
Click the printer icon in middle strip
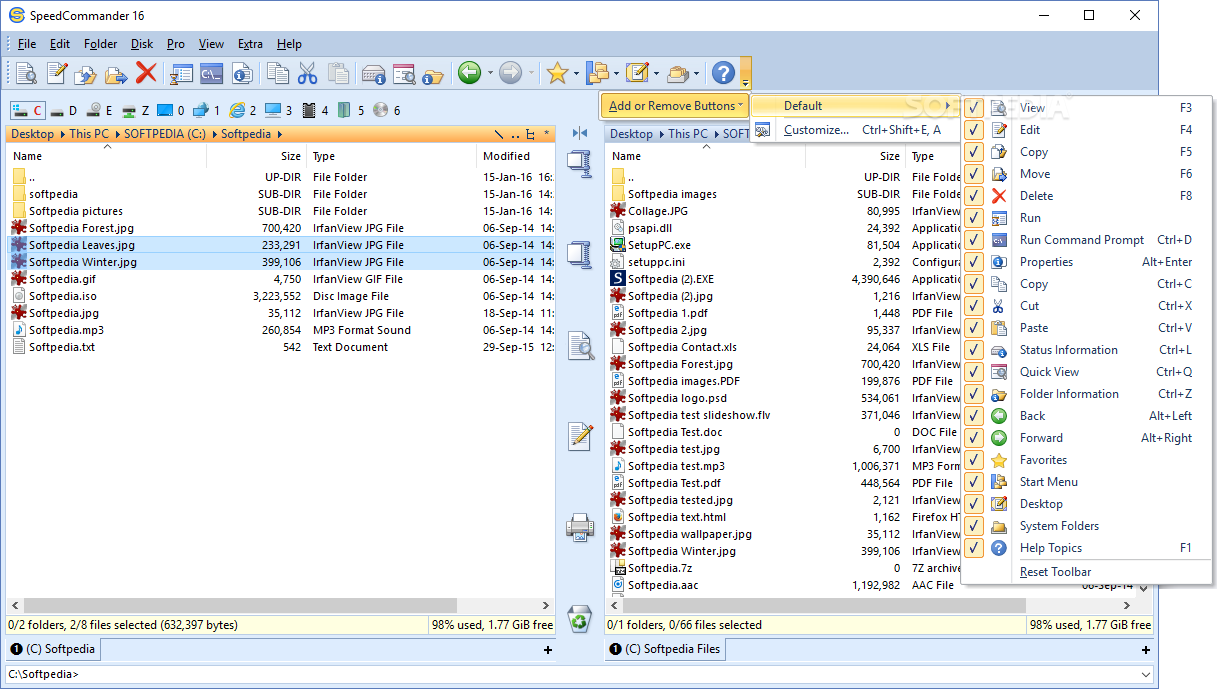(580, 527)
